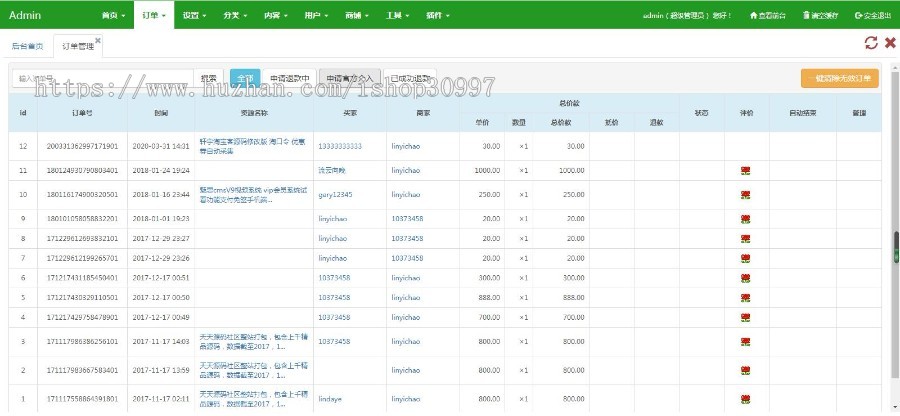Log out using 安全退出
Screen dimensions: 900x416
[x=872, y=15]
